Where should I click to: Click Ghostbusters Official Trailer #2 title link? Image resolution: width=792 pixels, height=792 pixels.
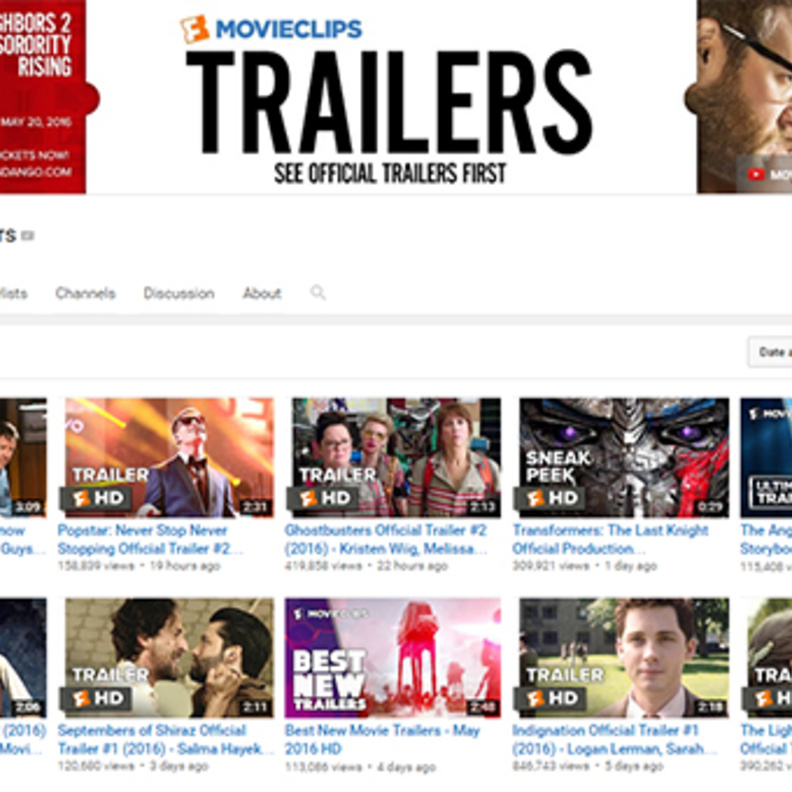click(x=386, y=539)
